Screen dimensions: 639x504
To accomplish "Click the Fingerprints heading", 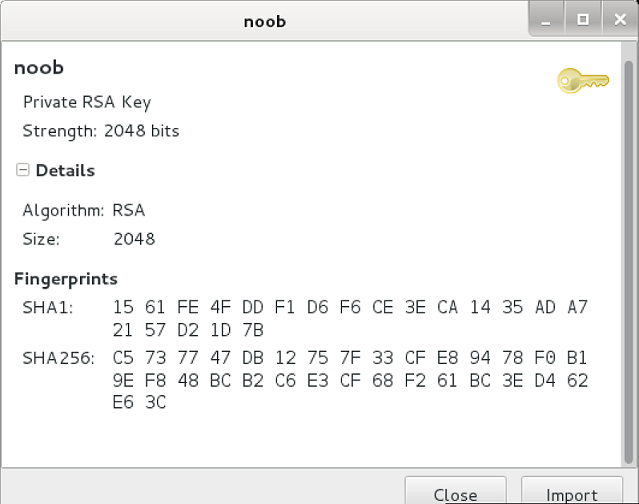I will pyautogui.click(x=66, y=279).
